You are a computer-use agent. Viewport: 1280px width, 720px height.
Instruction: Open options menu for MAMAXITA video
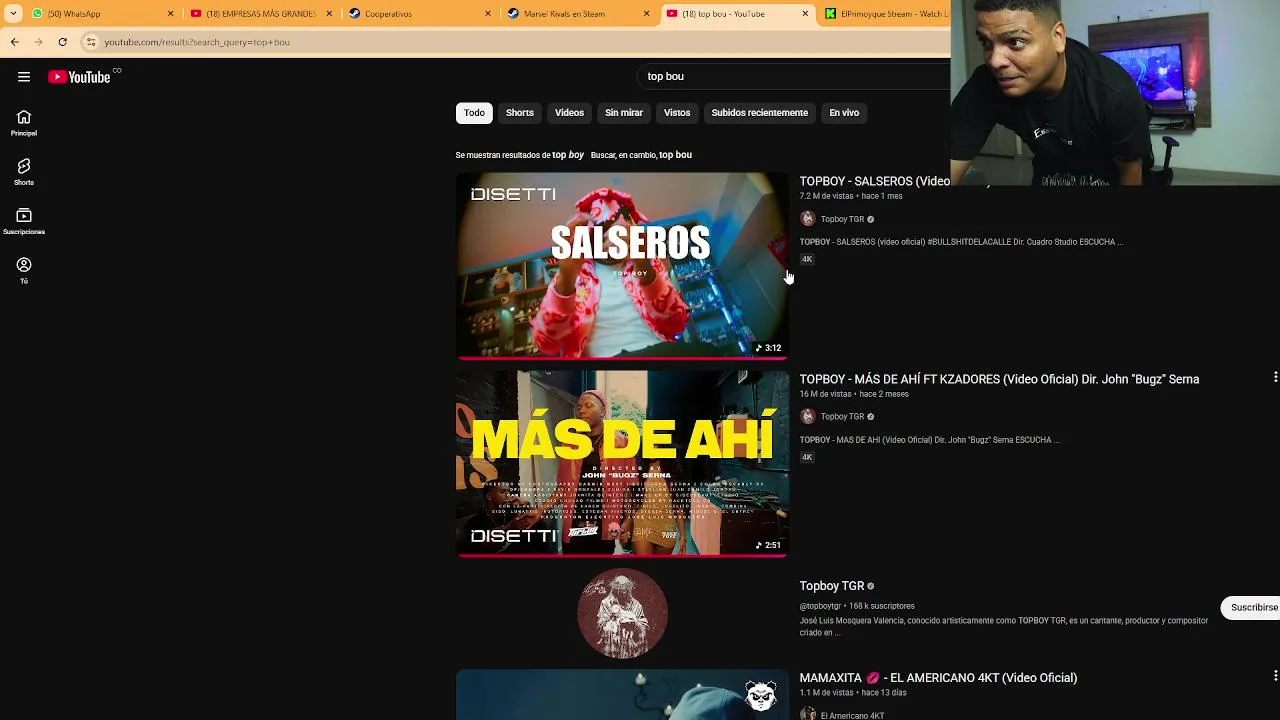[x=1275, y=676]
